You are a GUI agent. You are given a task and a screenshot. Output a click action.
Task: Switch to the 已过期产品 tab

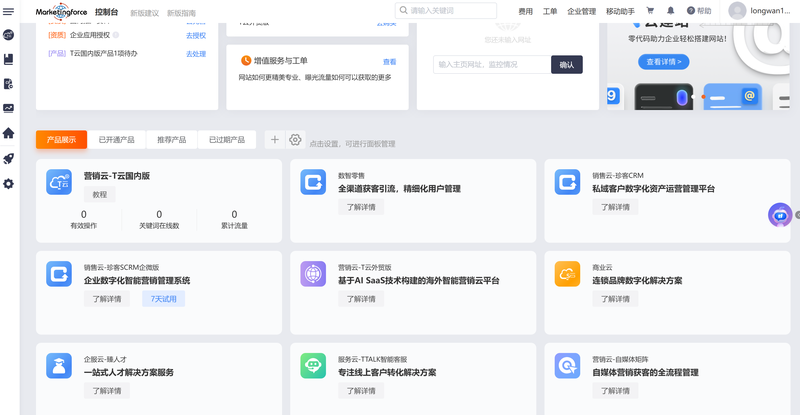pos(227,139)
